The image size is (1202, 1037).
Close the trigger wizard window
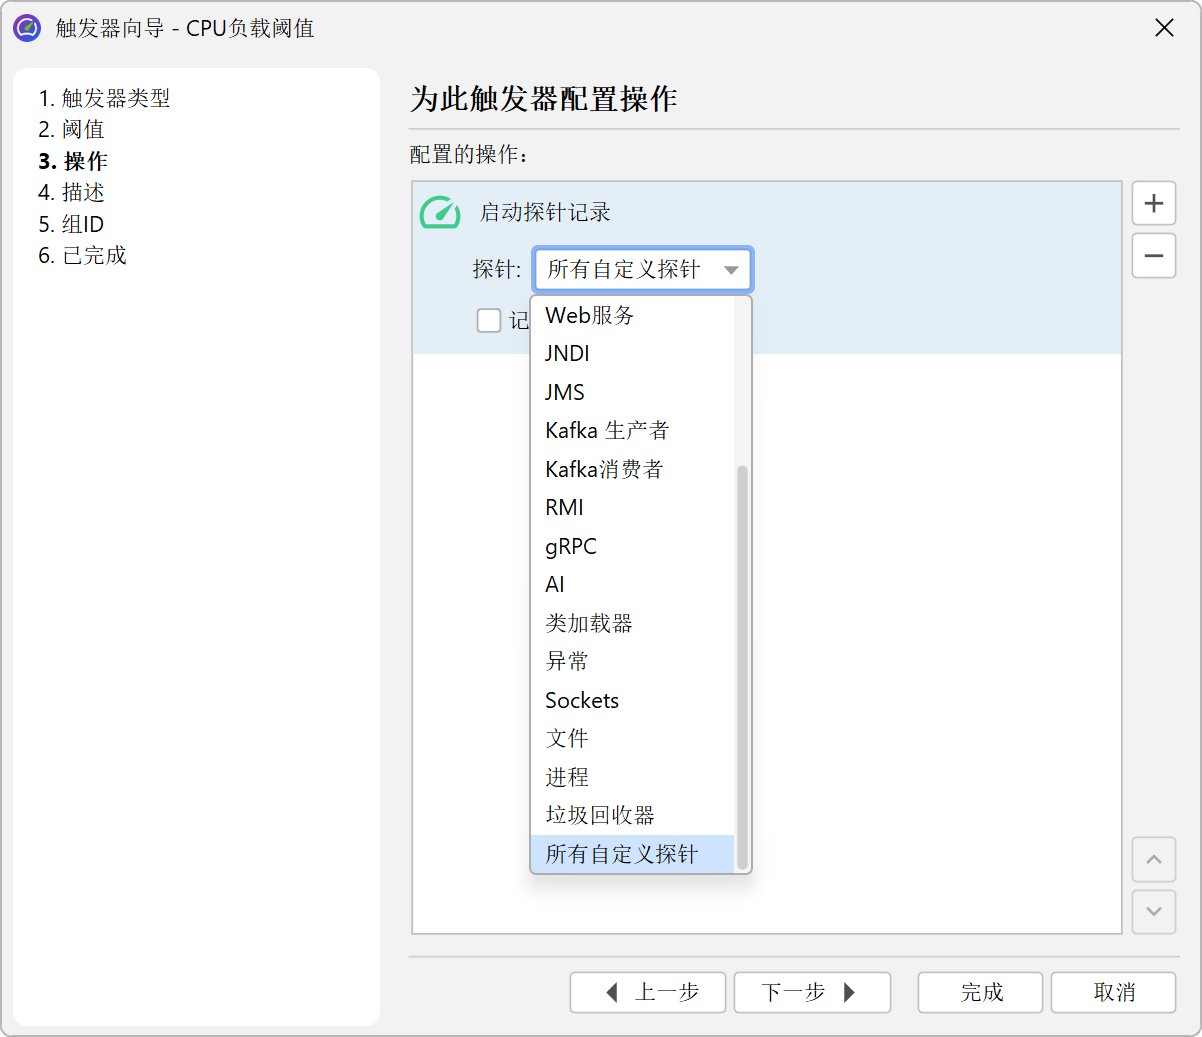(1164, 28)
